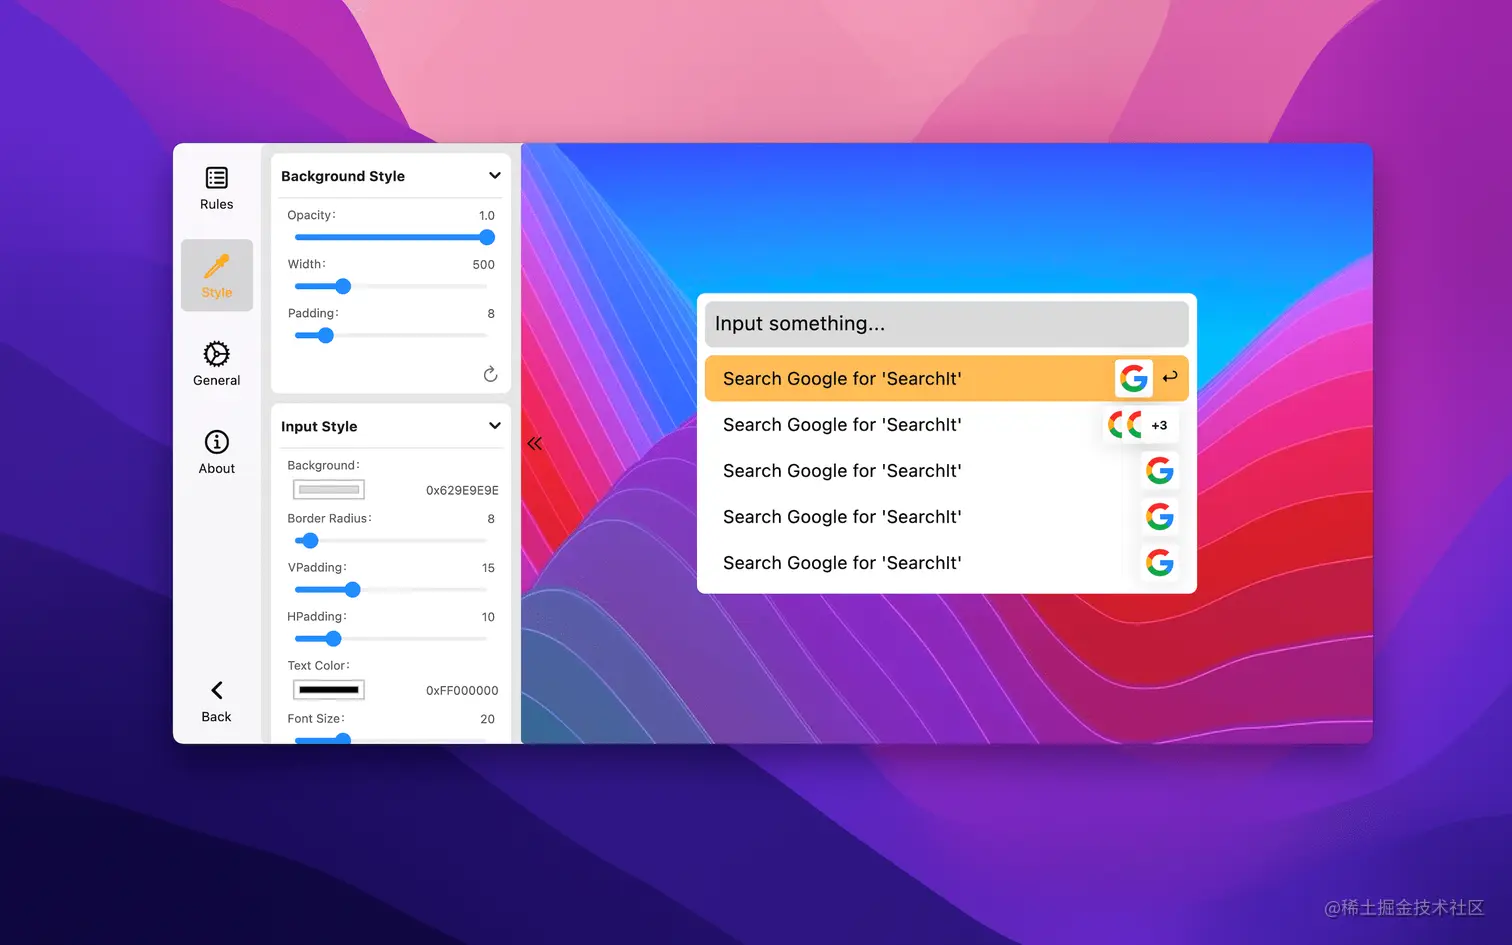Select the highlighted 'Search Google for' result
Image resolution: width=1512 pixels, height=945 pixels.
coord(946,378)
